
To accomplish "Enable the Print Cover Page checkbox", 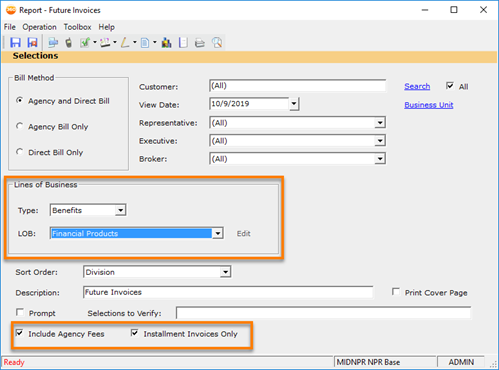I will (396, 292).
